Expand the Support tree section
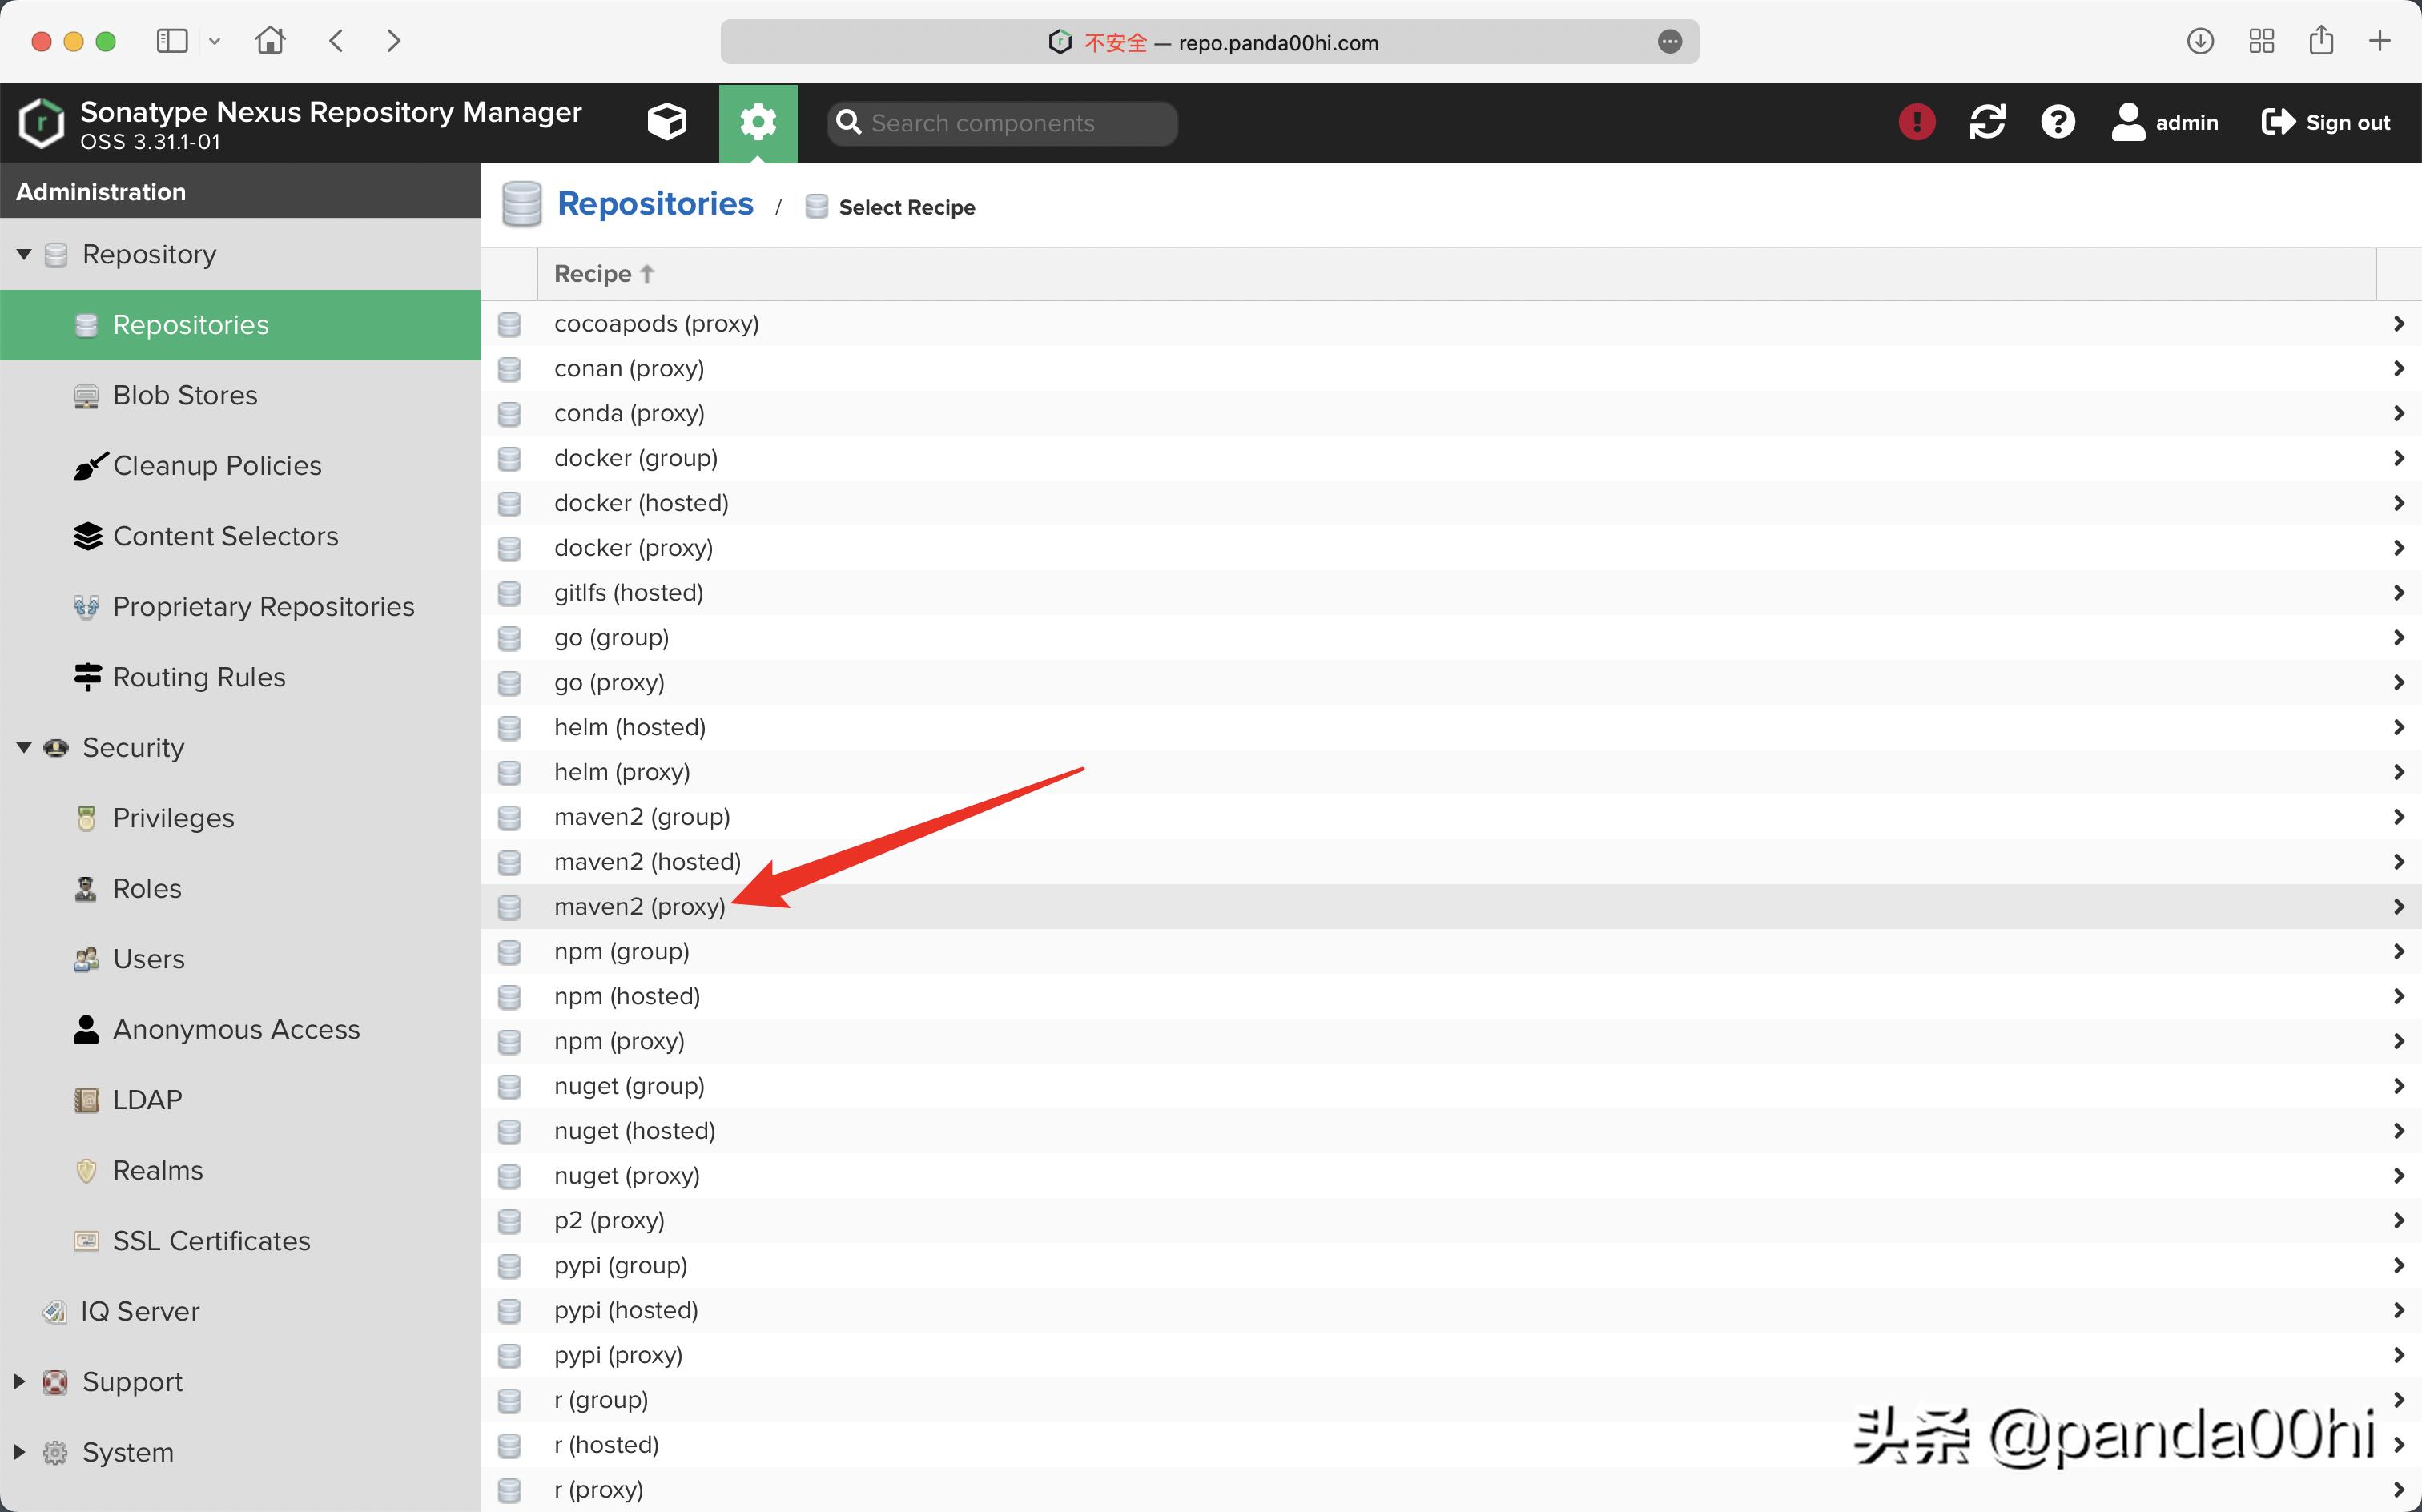Viewport: 2422px width, 1512px height. click(19, 1381)
